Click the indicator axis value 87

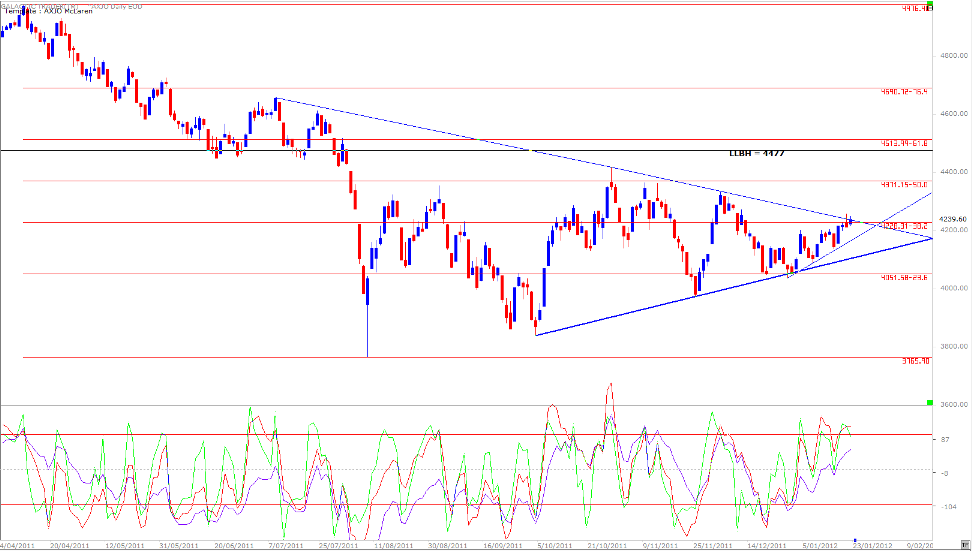(945, 439)
